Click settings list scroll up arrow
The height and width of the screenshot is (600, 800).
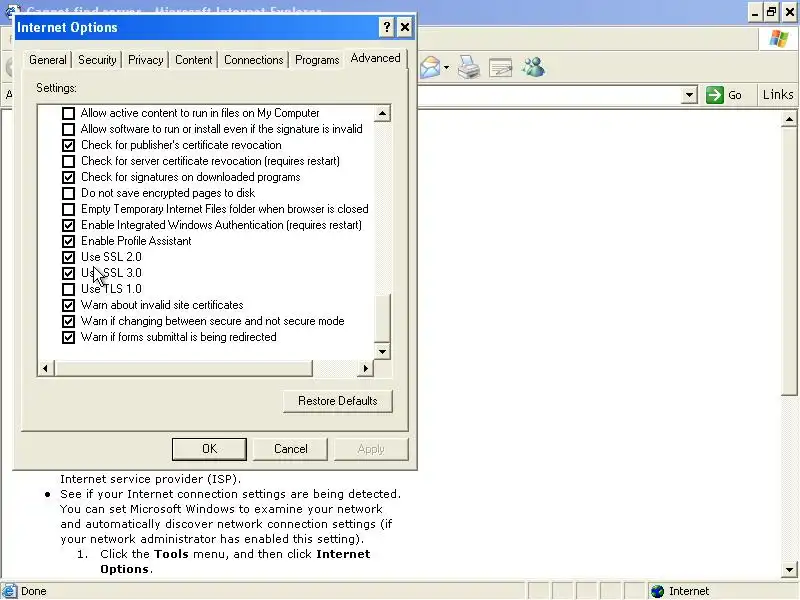382,113
